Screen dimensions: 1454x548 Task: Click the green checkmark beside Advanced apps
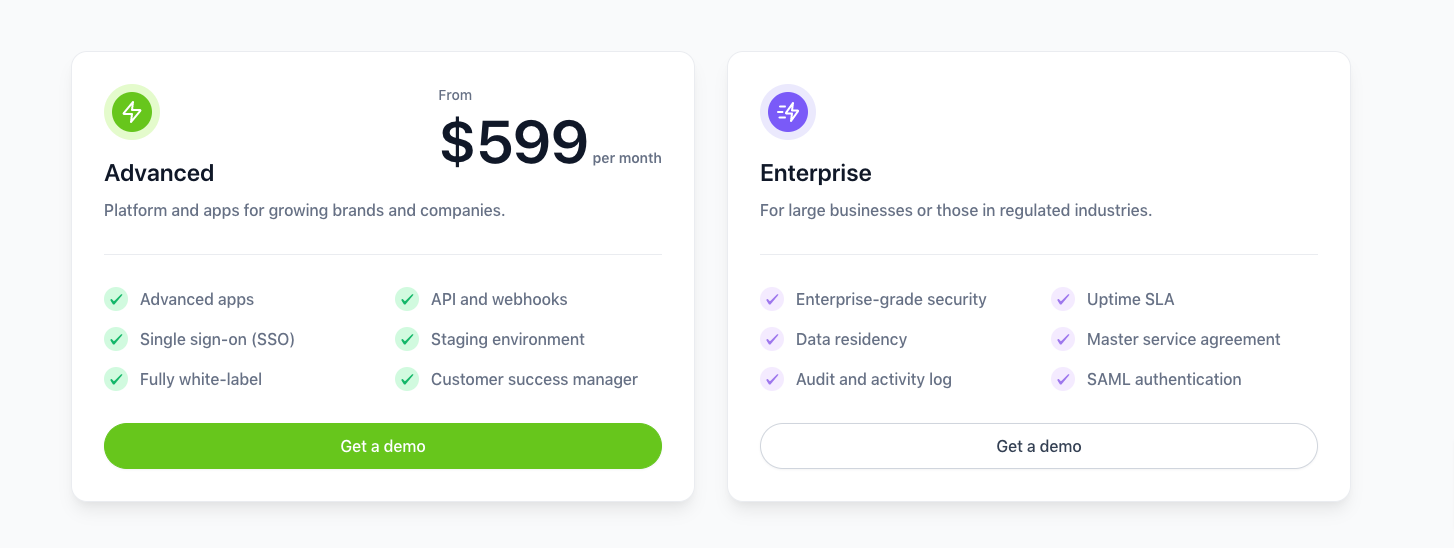116,299
